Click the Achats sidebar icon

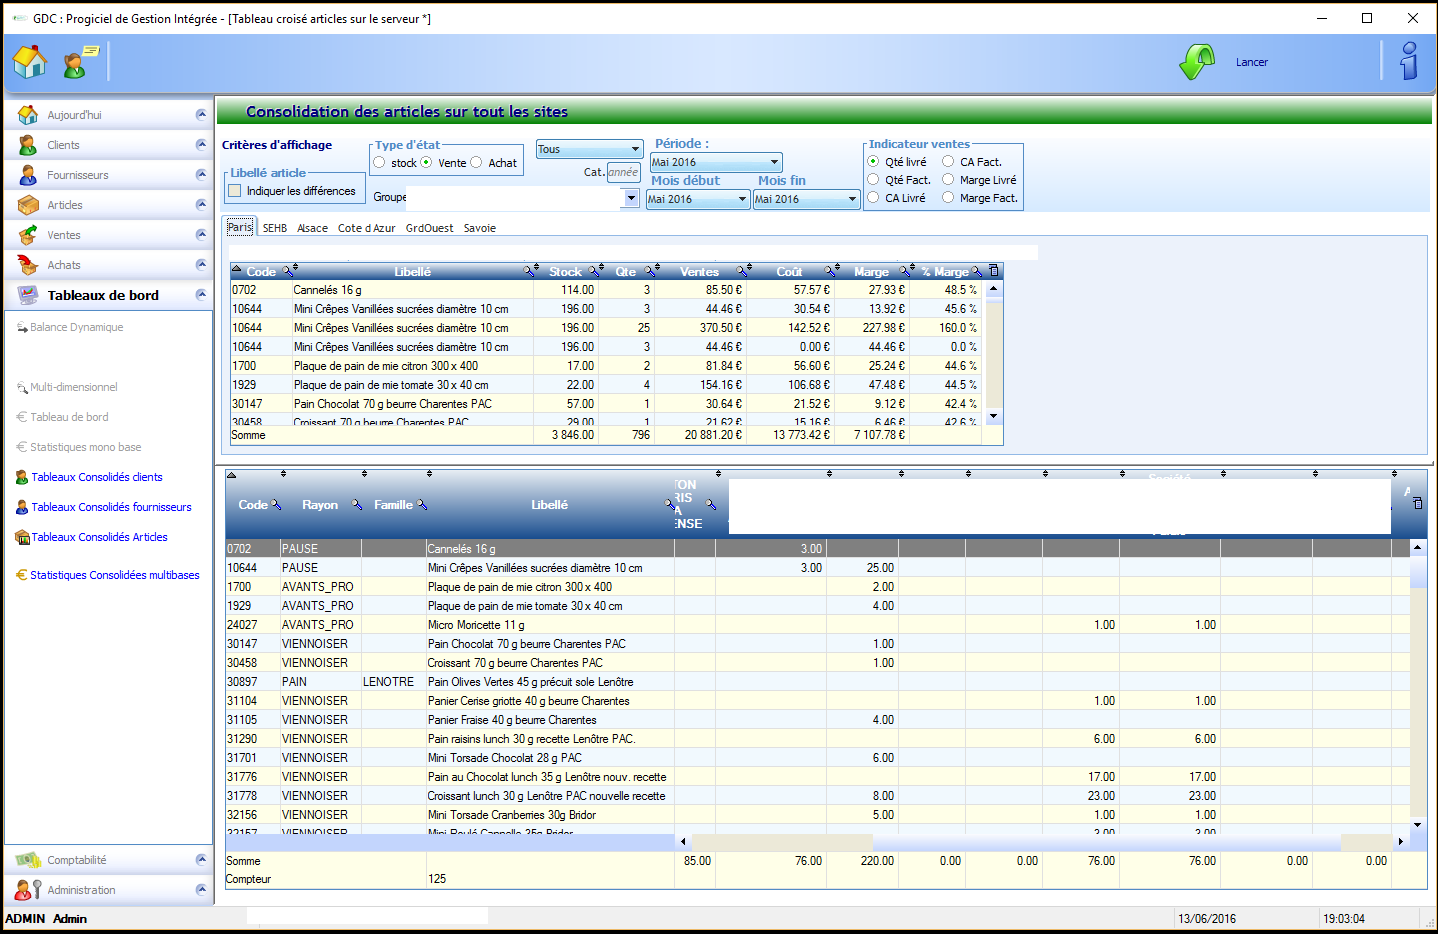pos(28,265)
